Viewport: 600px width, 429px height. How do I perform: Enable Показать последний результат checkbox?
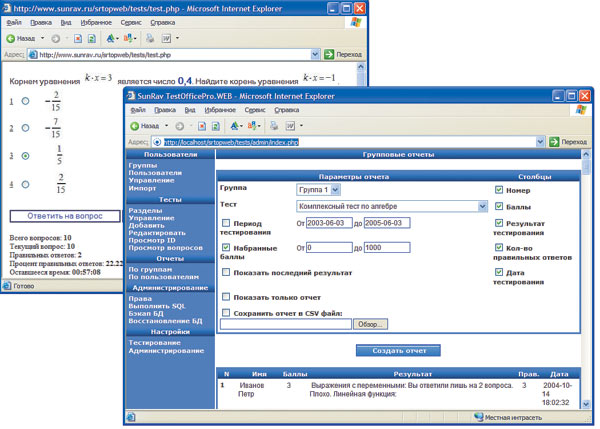click(226, 272)
